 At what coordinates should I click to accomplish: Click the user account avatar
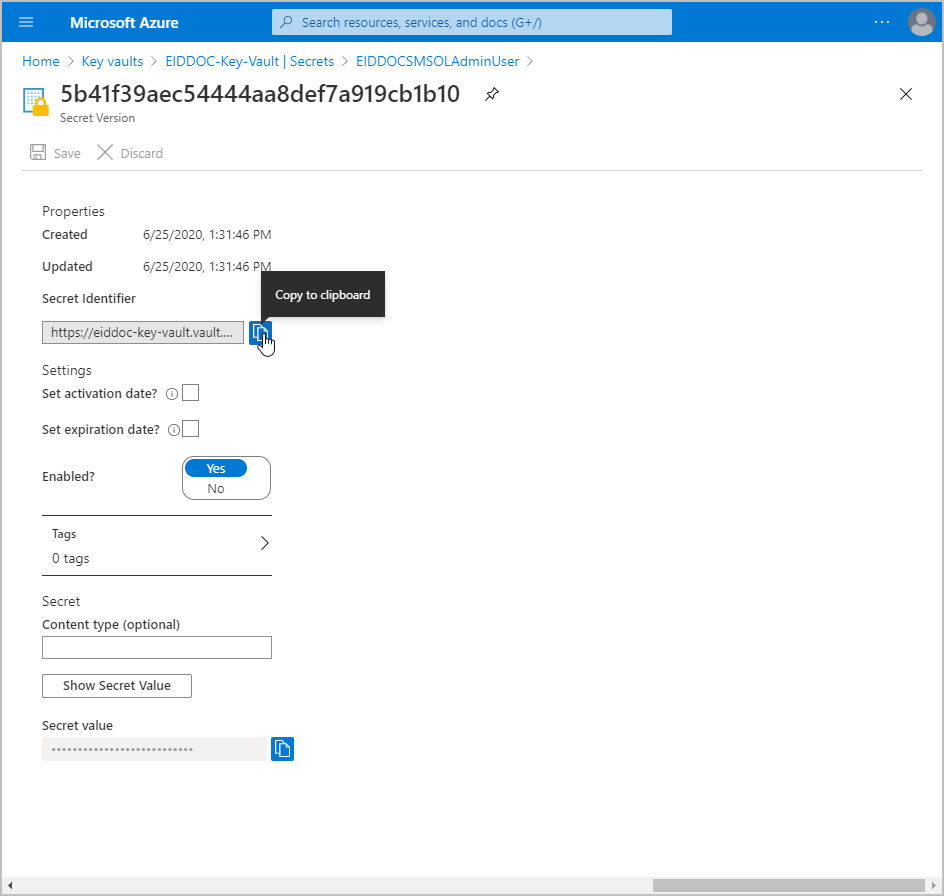tap(921, 22)
